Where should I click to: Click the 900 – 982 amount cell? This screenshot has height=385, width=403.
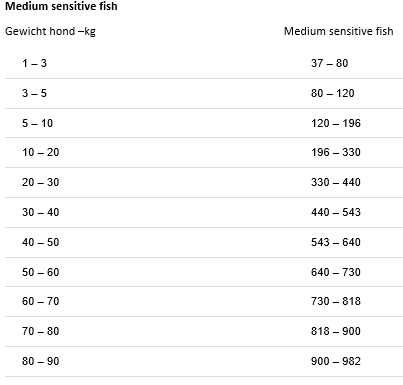[336, 361]
